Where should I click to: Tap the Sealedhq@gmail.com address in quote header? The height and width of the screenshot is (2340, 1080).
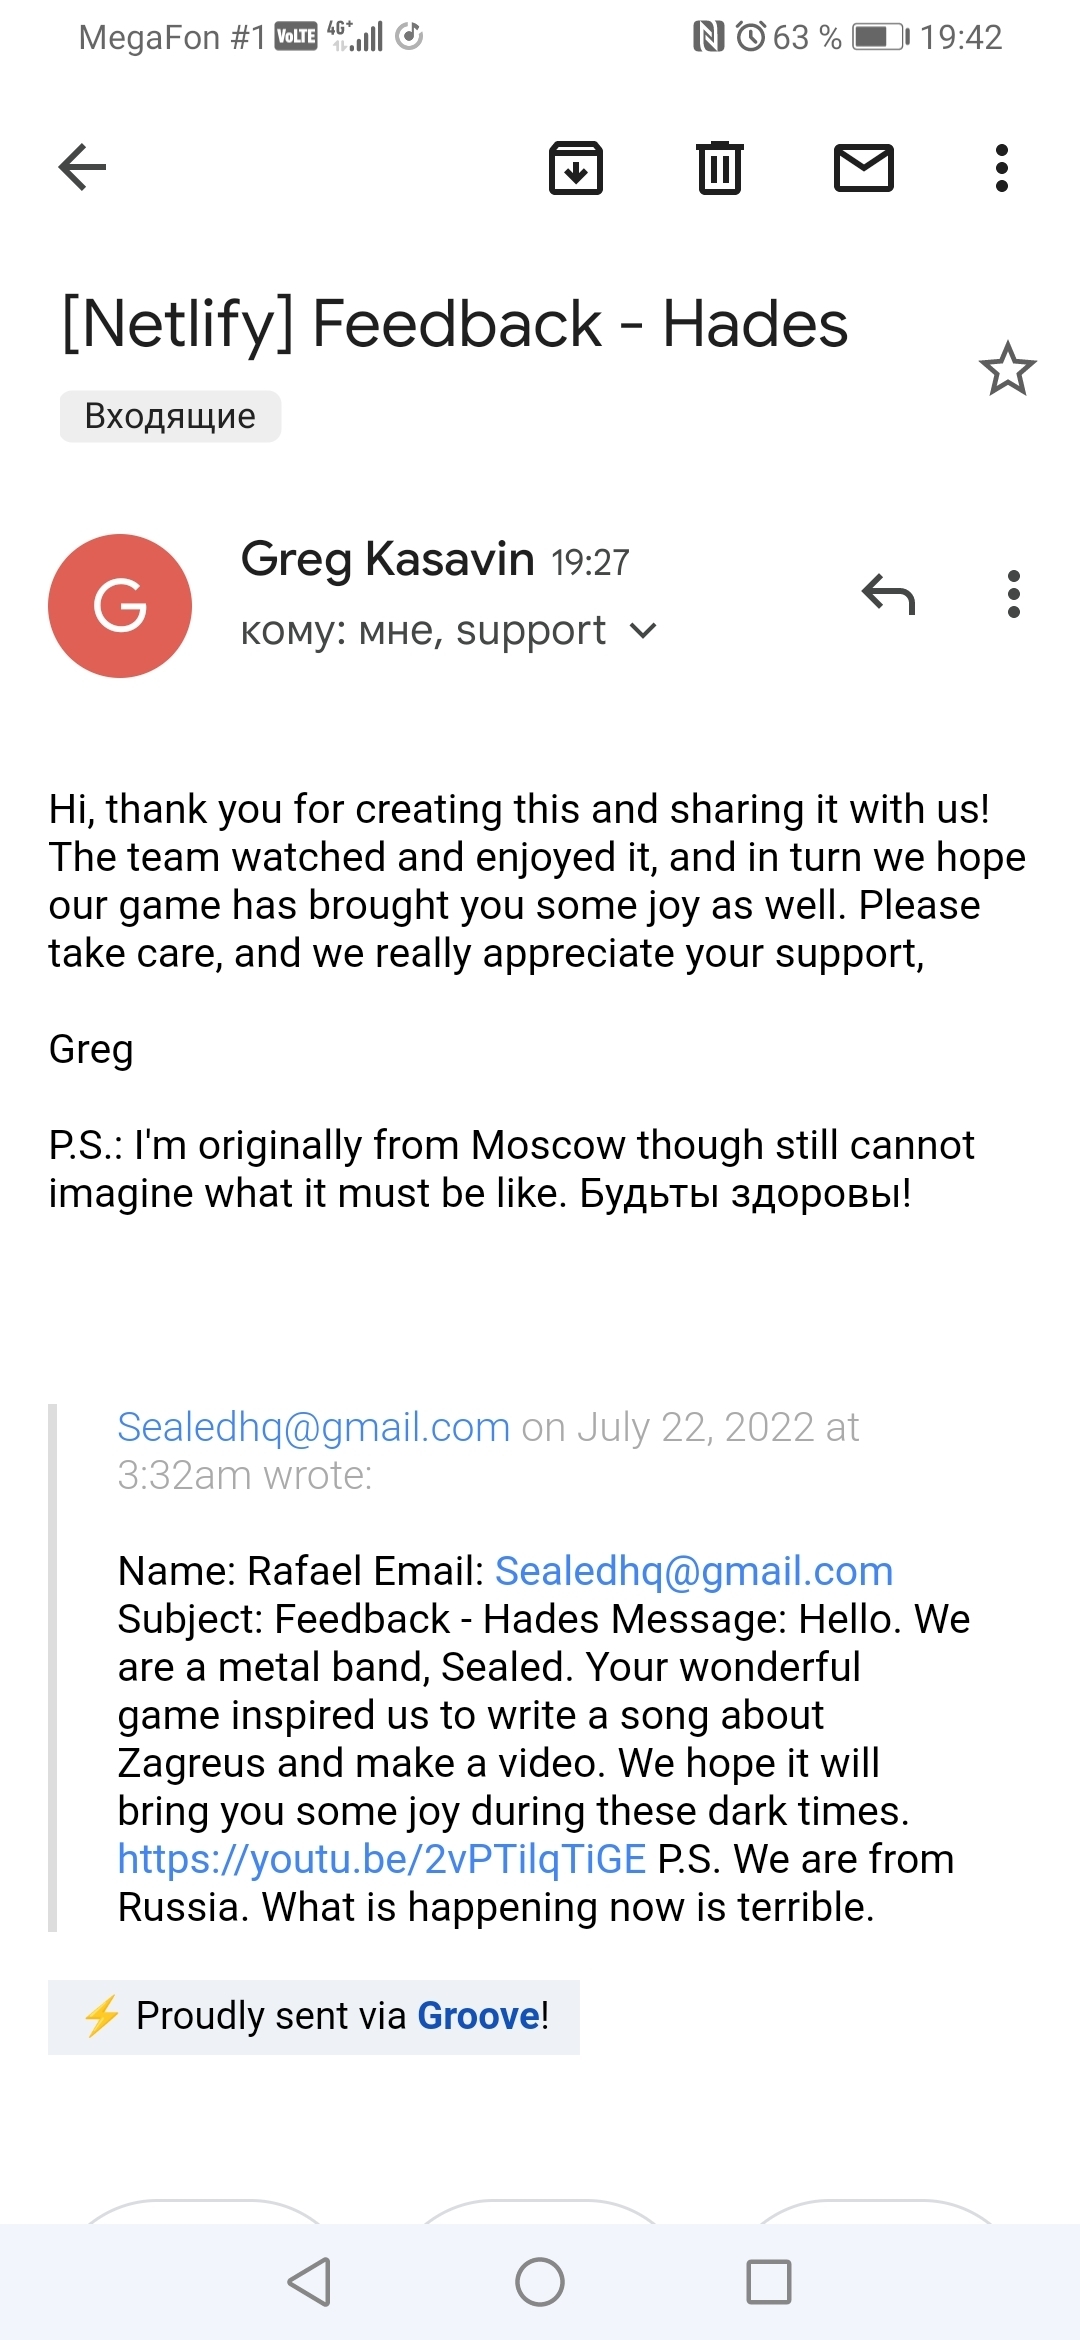point(313,1427)
